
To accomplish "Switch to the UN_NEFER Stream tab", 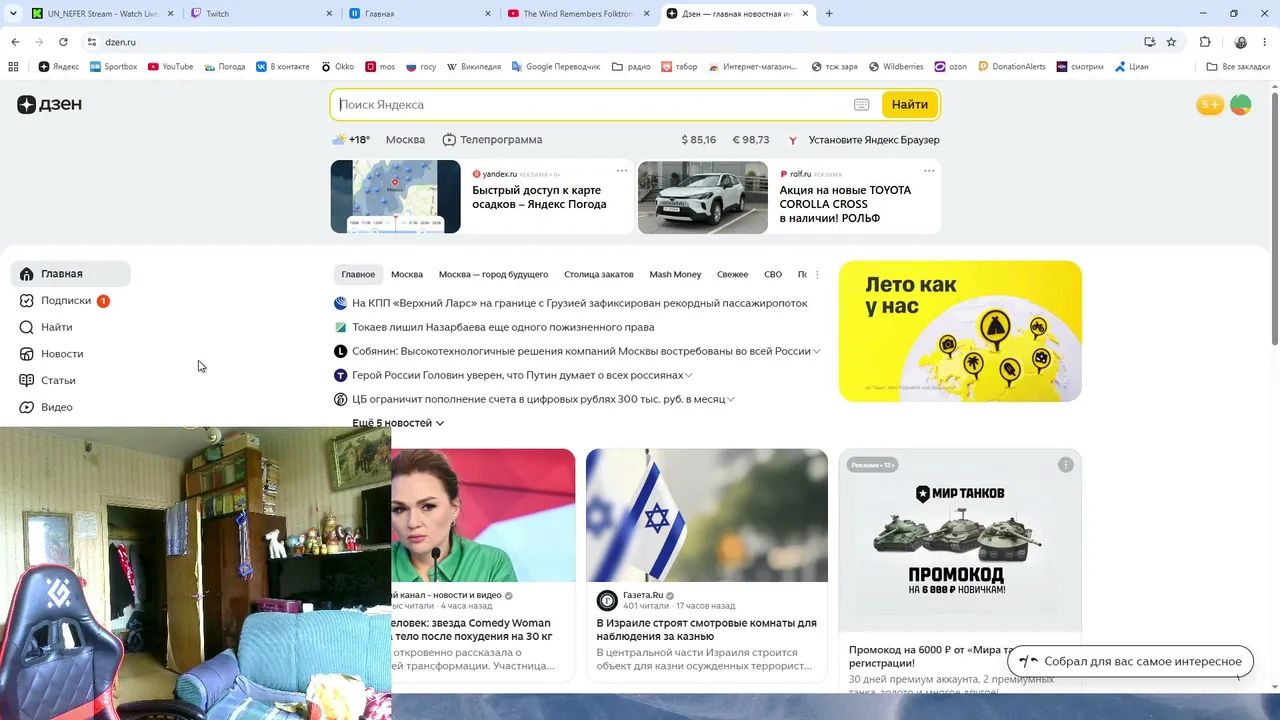I will (x=103, y=14).
